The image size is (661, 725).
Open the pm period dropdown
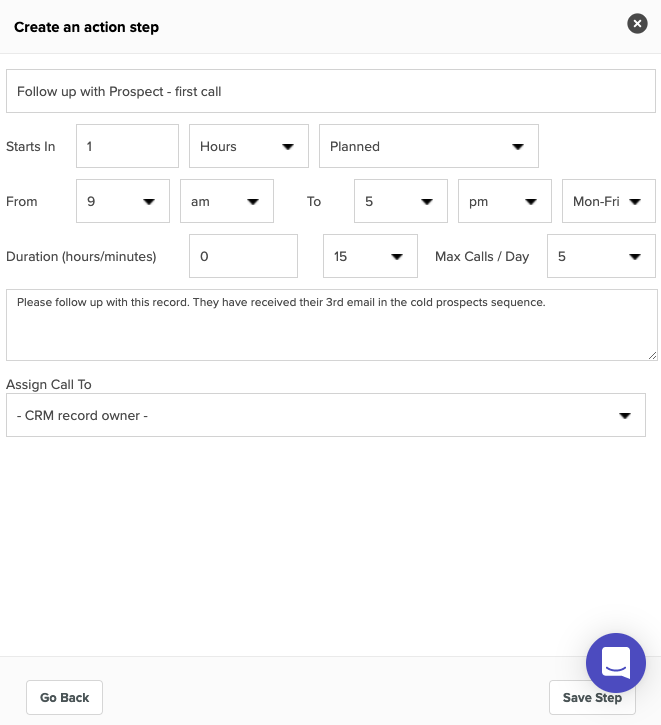pos(505,201)
